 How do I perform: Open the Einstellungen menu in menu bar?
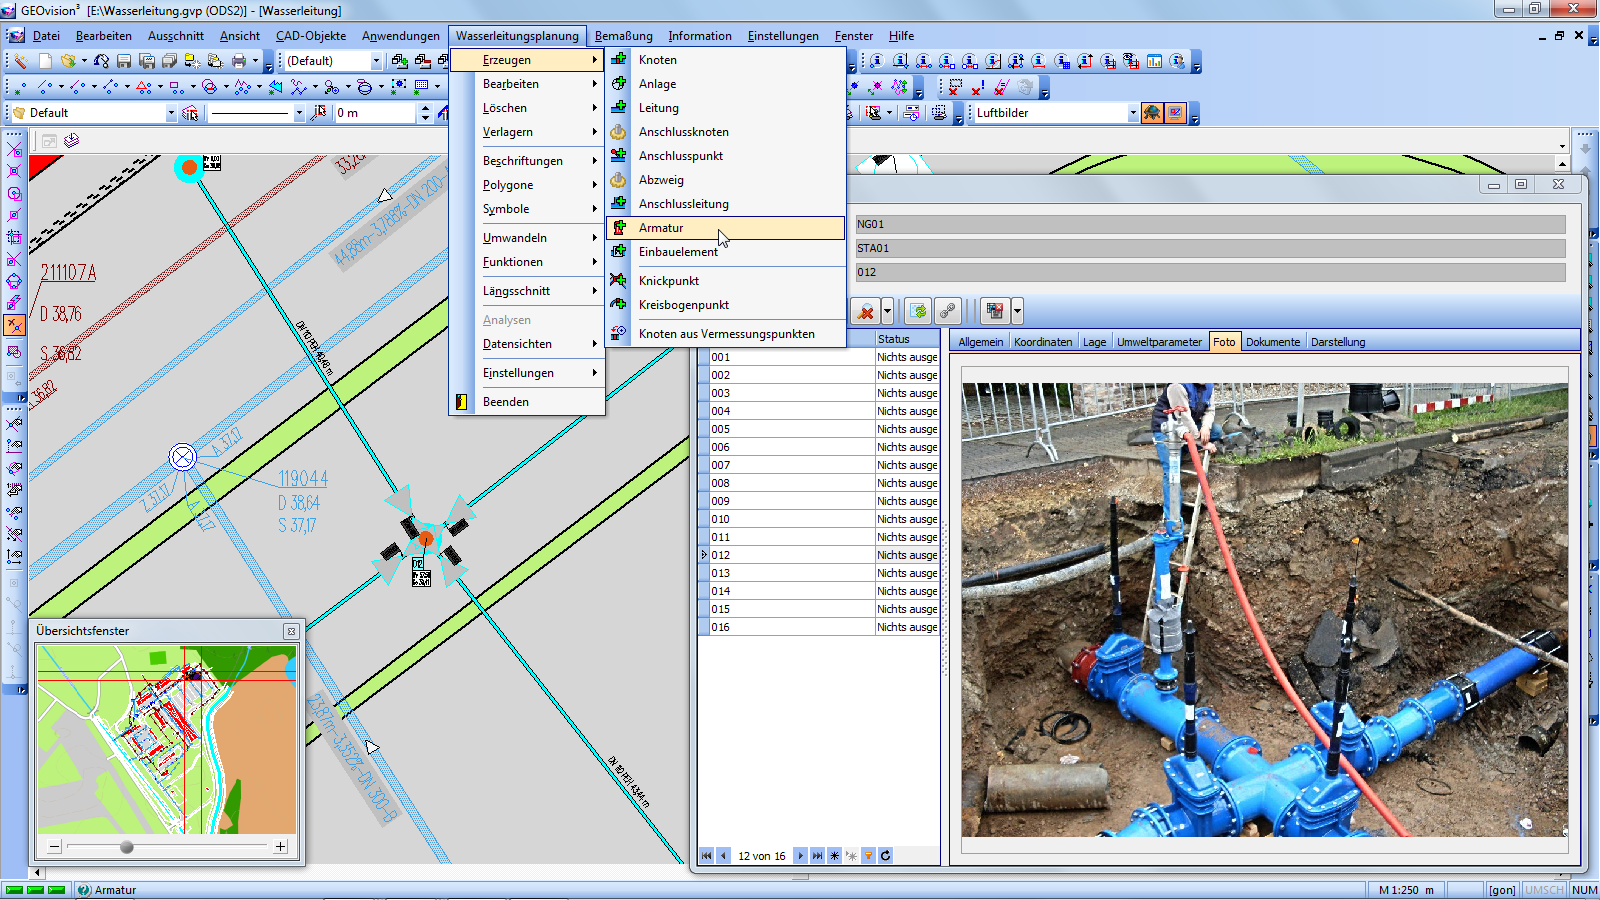(783, 36)
